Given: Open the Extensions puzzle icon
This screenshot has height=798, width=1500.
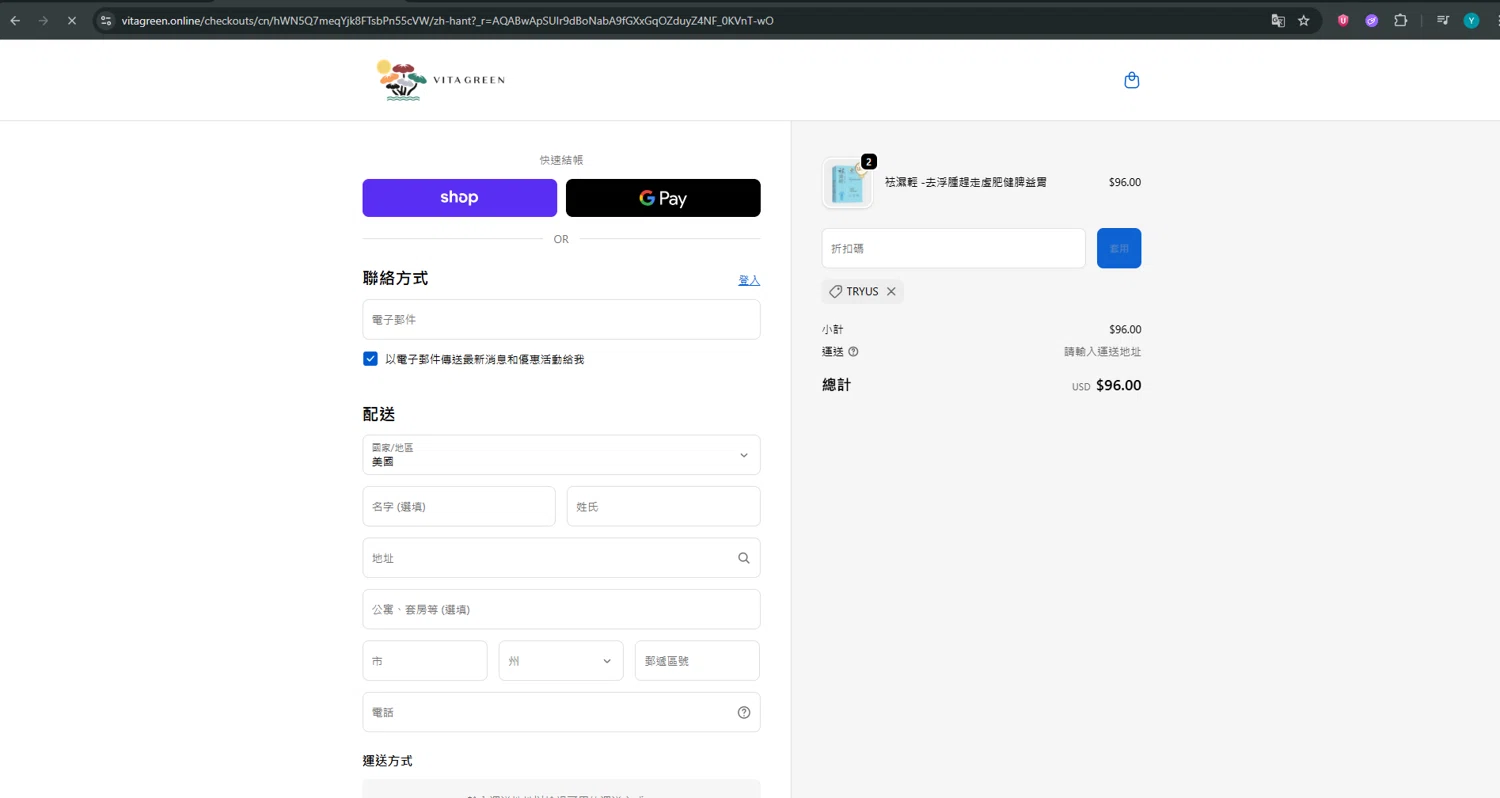Looking at the screenshot, I should coord(1400,20).
